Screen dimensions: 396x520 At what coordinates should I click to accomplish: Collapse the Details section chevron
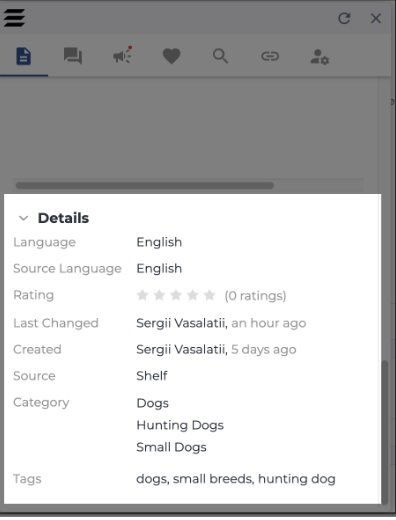(23, 218)
